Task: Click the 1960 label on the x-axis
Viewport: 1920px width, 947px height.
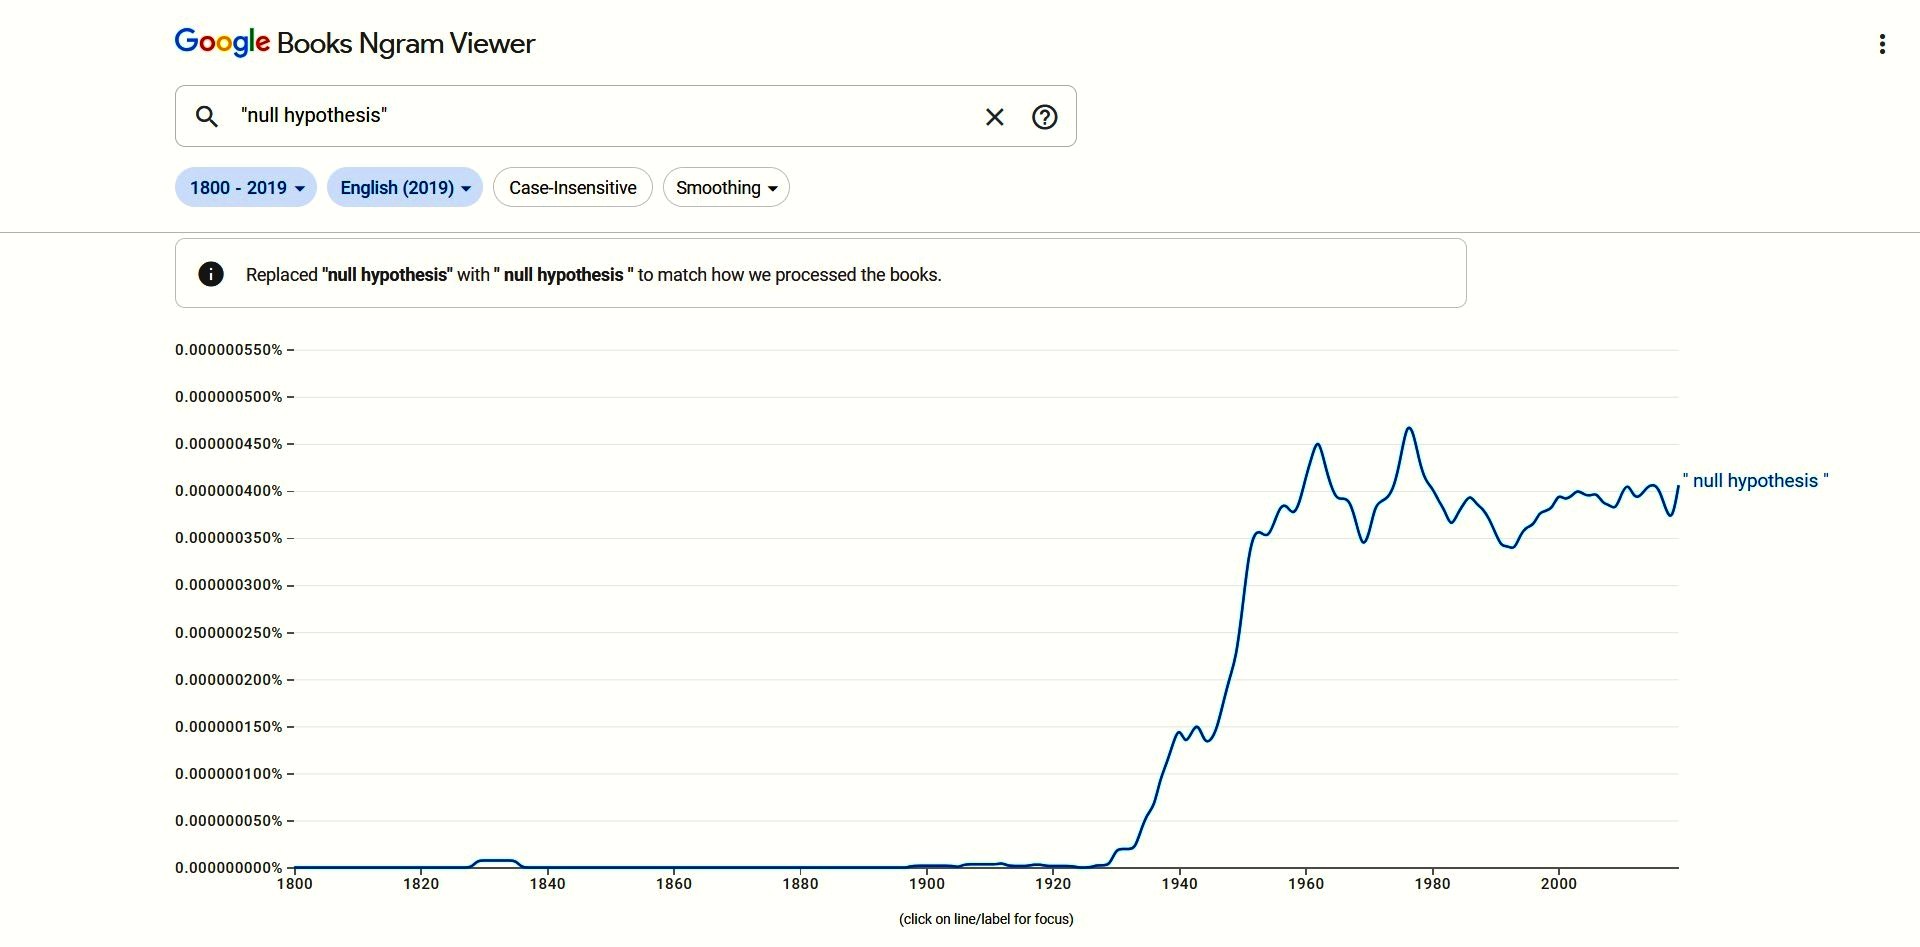Action: click(x=1305, y=884)
